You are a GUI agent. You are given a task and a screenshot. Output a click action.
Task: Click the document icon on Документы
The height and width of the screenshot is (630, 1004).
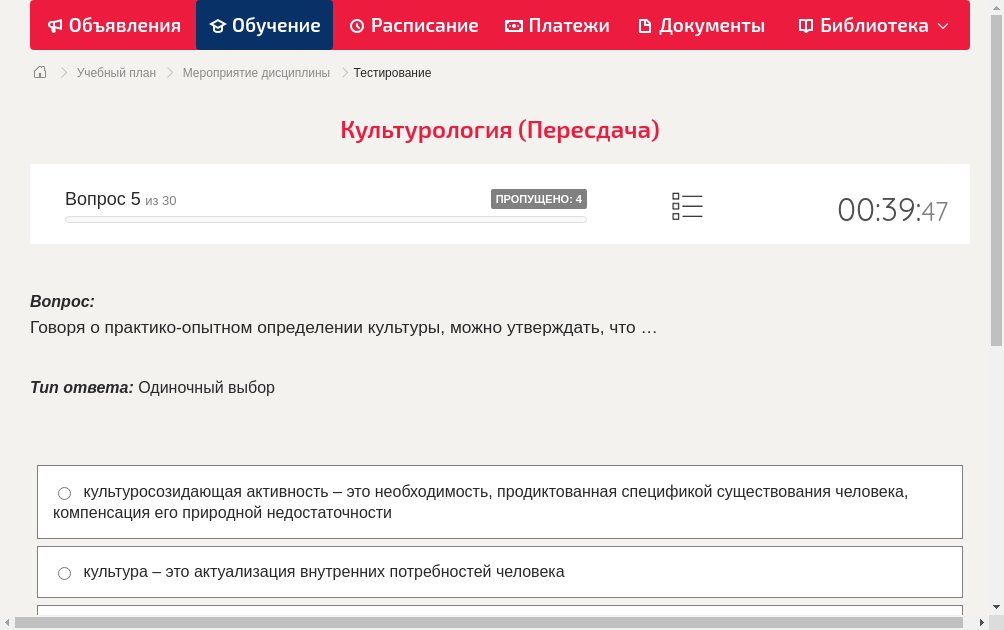tap(644, 25)
